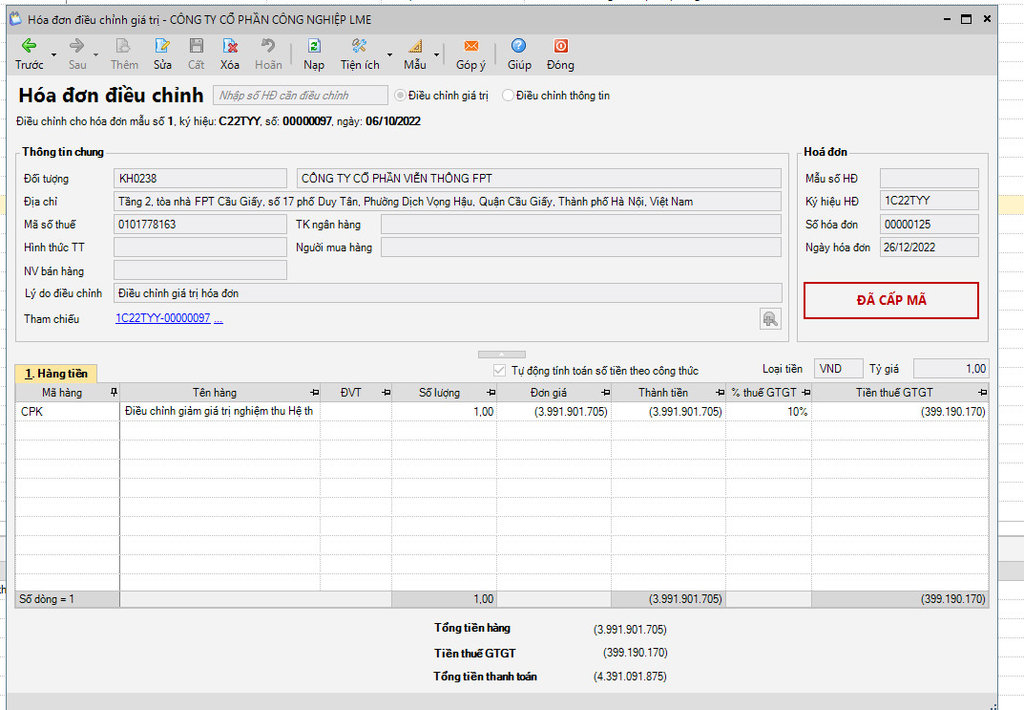The image size is (1024, 710).
Task: Collapse the general info panel with the arrow bar
Action: [x=502, y=355]
